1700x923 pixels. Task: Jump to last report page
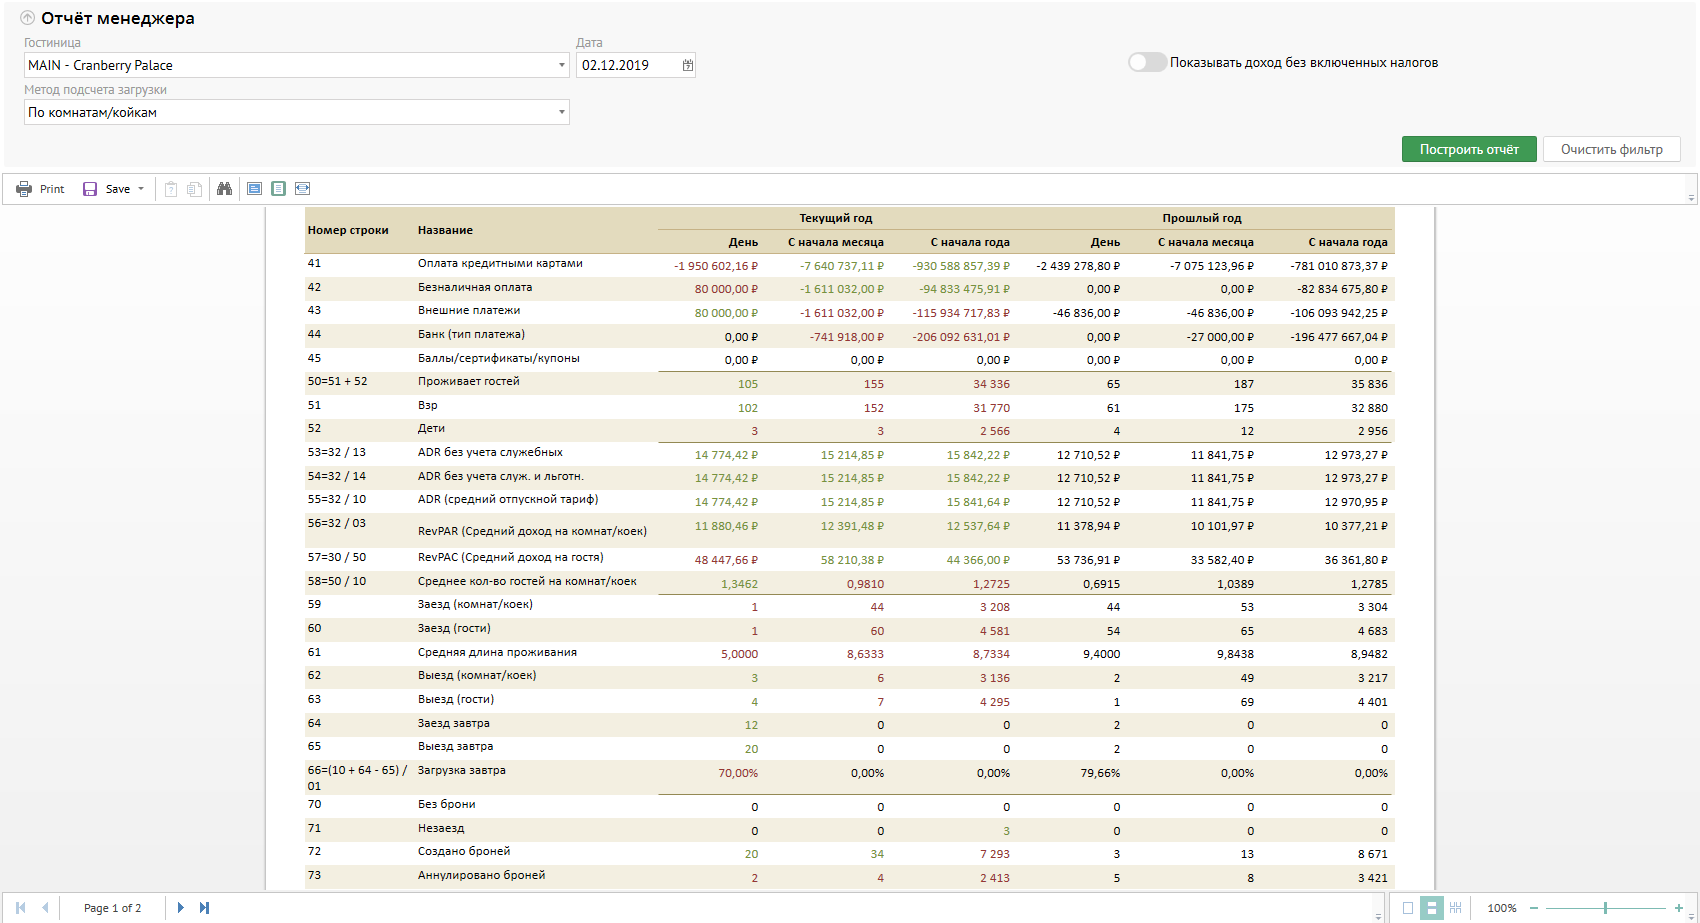click(204, 908)
